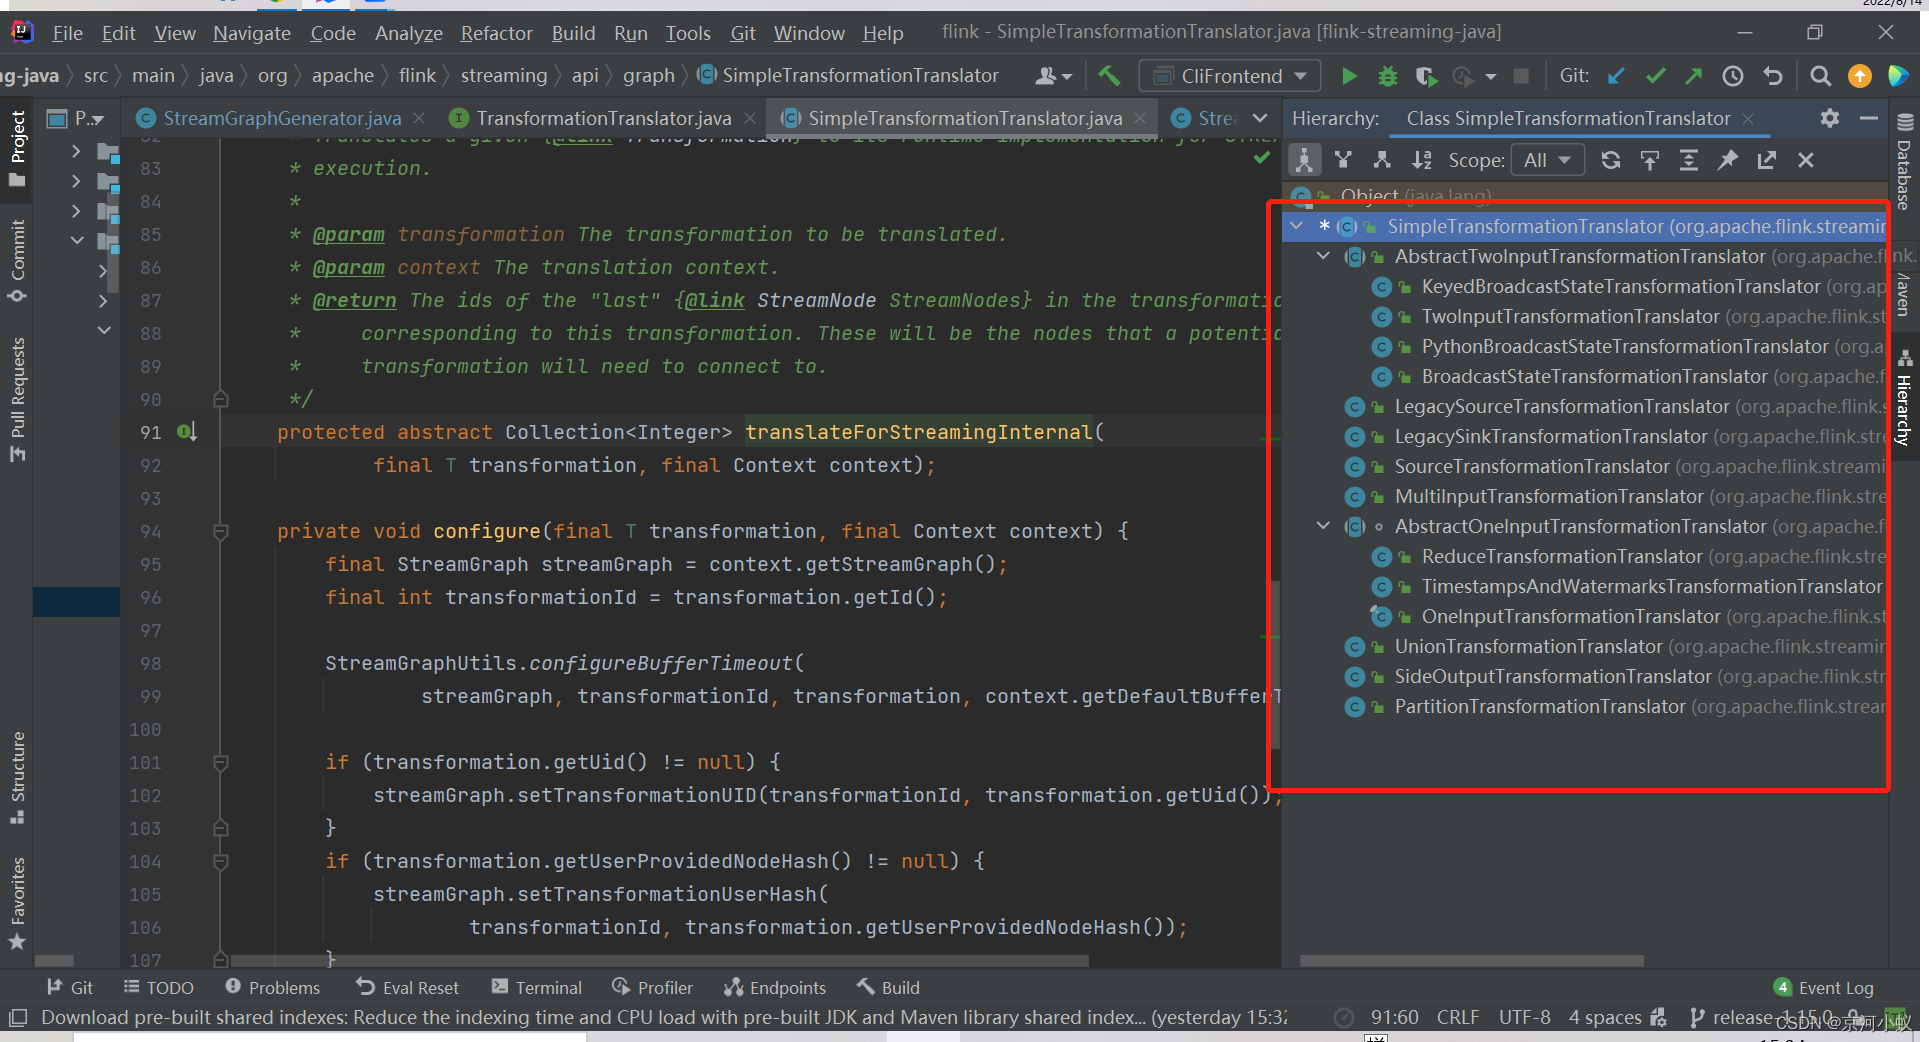
Task: Click Autoscroll to Source icon in Hierarchy
Action: (x=1649, y=160)
